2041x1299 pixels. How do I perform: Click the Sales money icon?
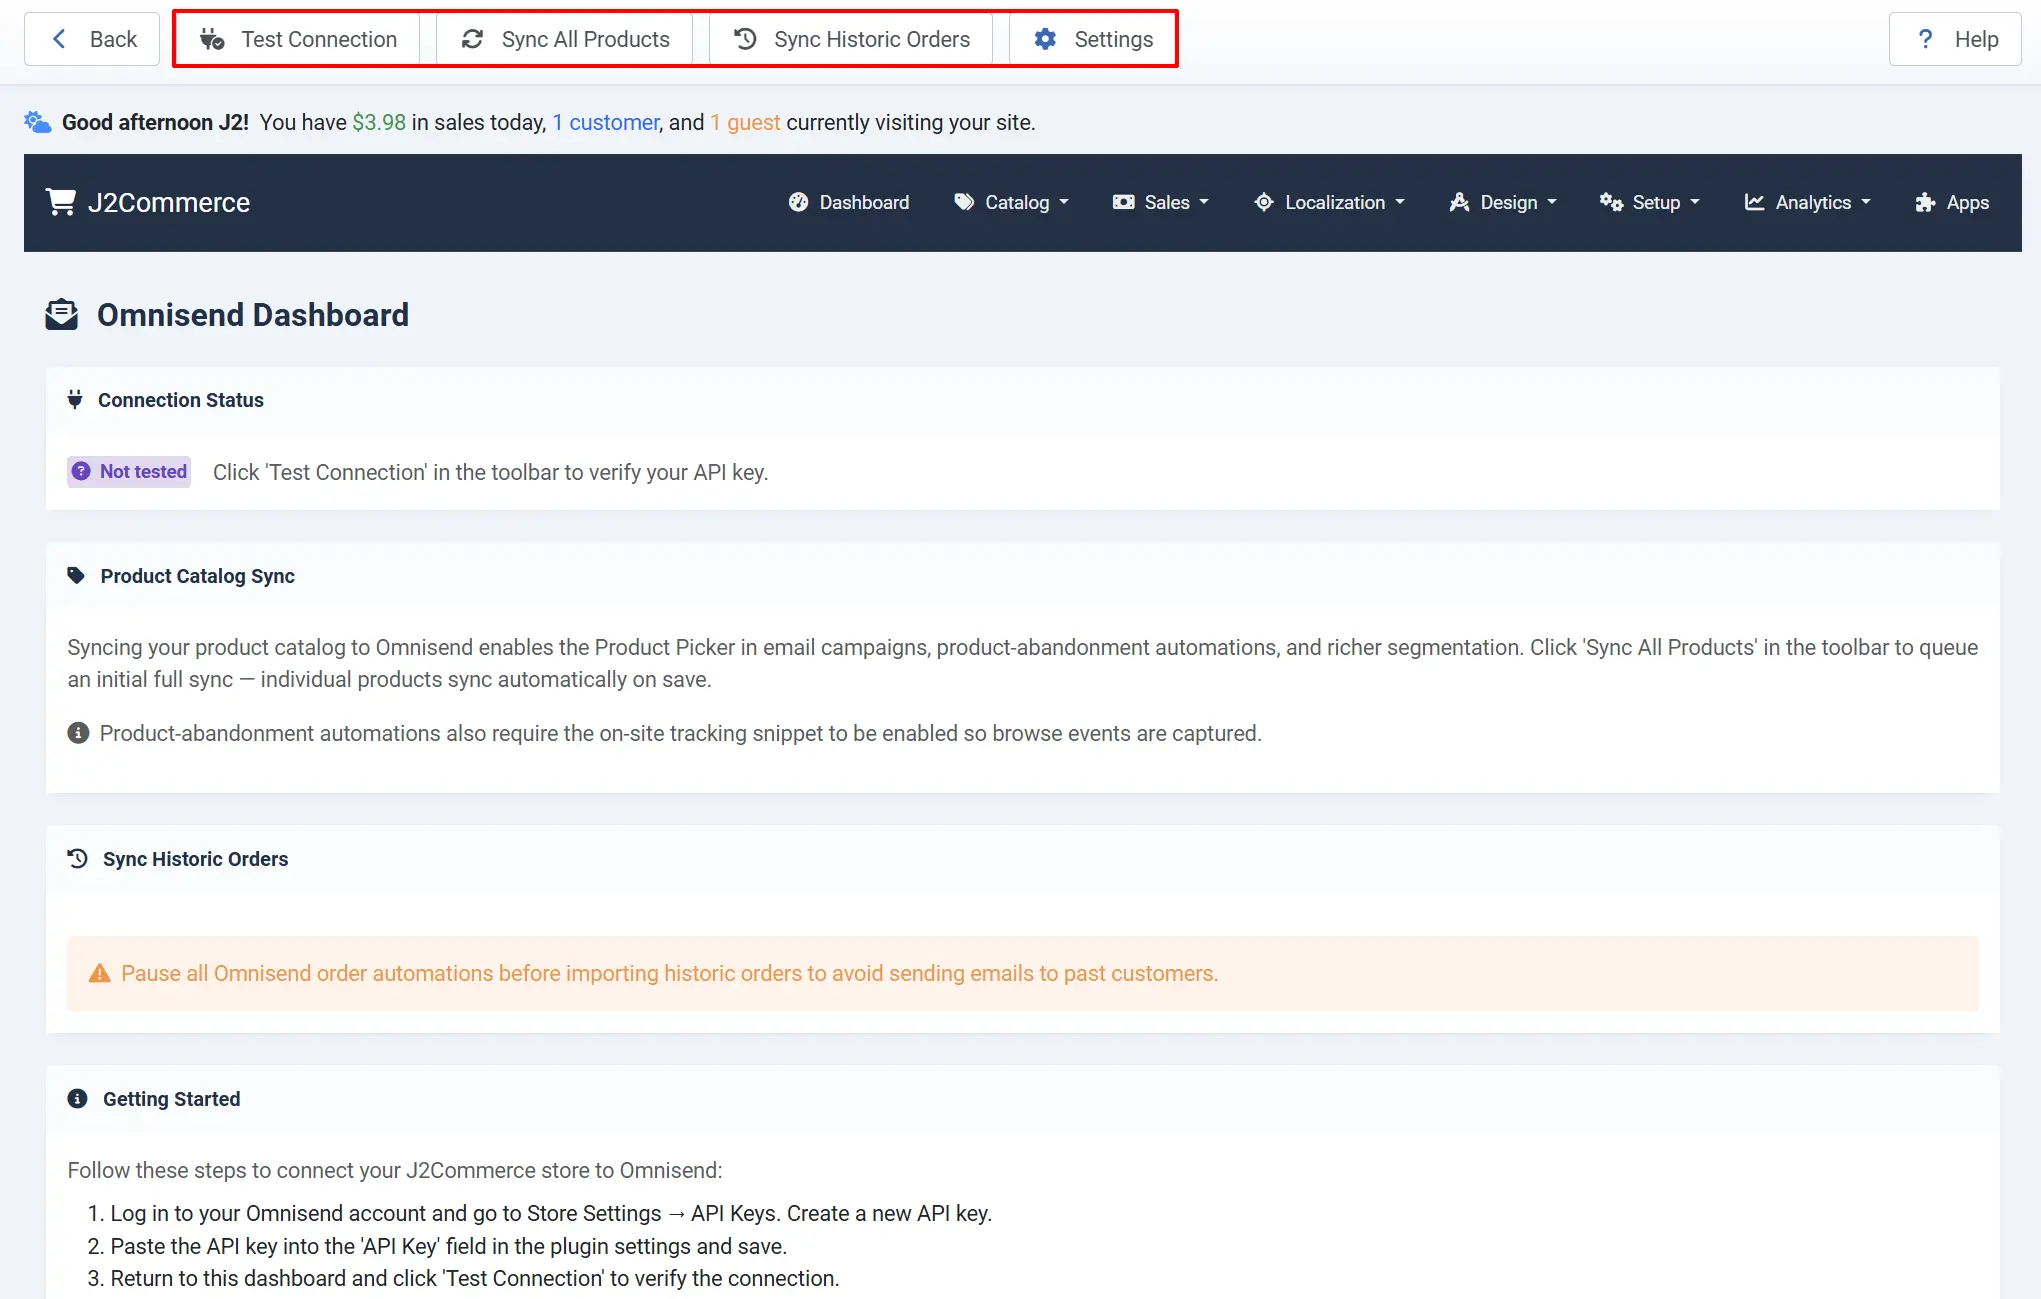1123,202
